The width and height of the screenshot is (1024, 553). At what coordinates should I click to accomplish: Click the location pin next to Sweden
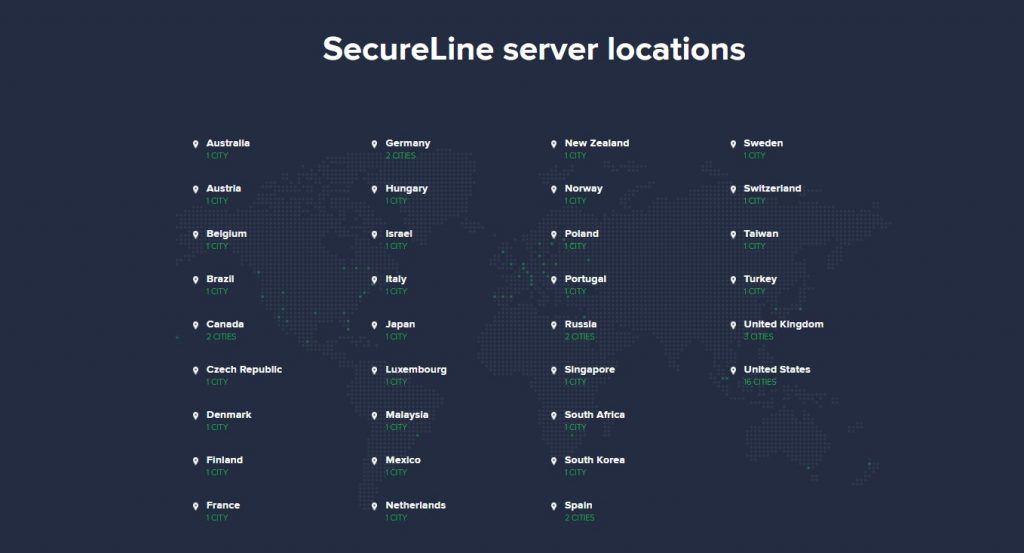[733, 144]
